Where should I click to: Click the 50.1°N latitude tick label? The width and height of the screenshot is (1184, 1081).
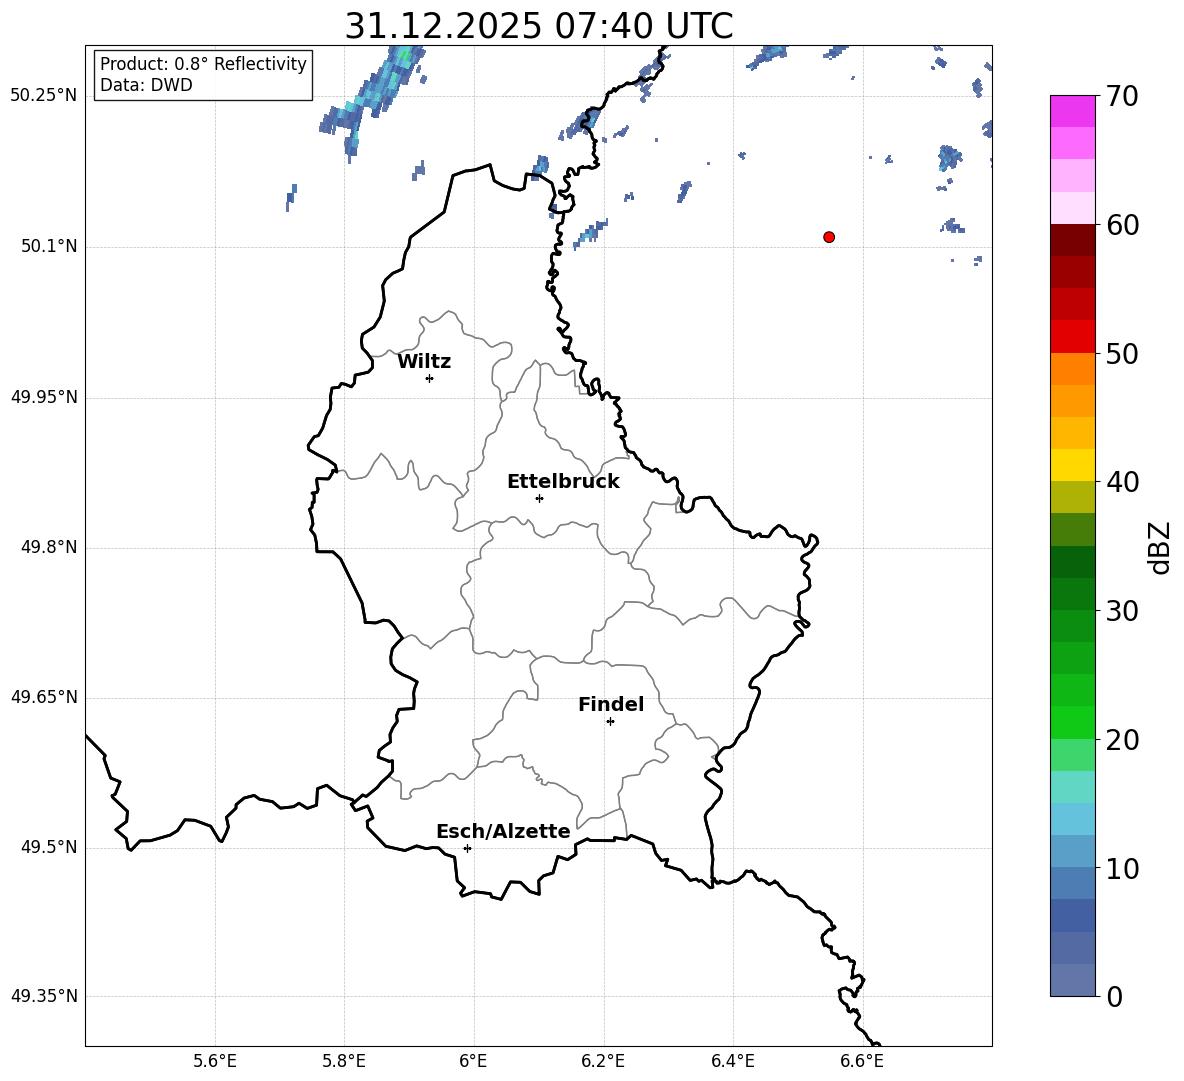49,247
